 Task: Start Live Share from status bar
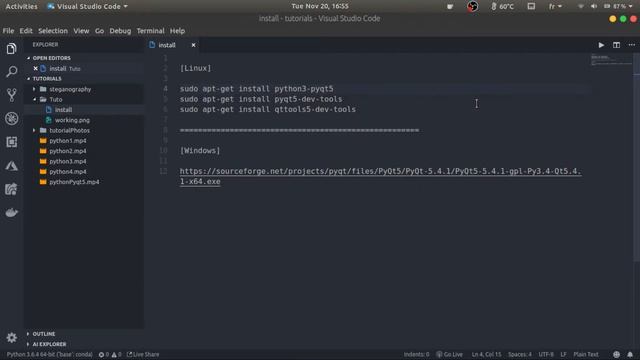pos(143,354)
